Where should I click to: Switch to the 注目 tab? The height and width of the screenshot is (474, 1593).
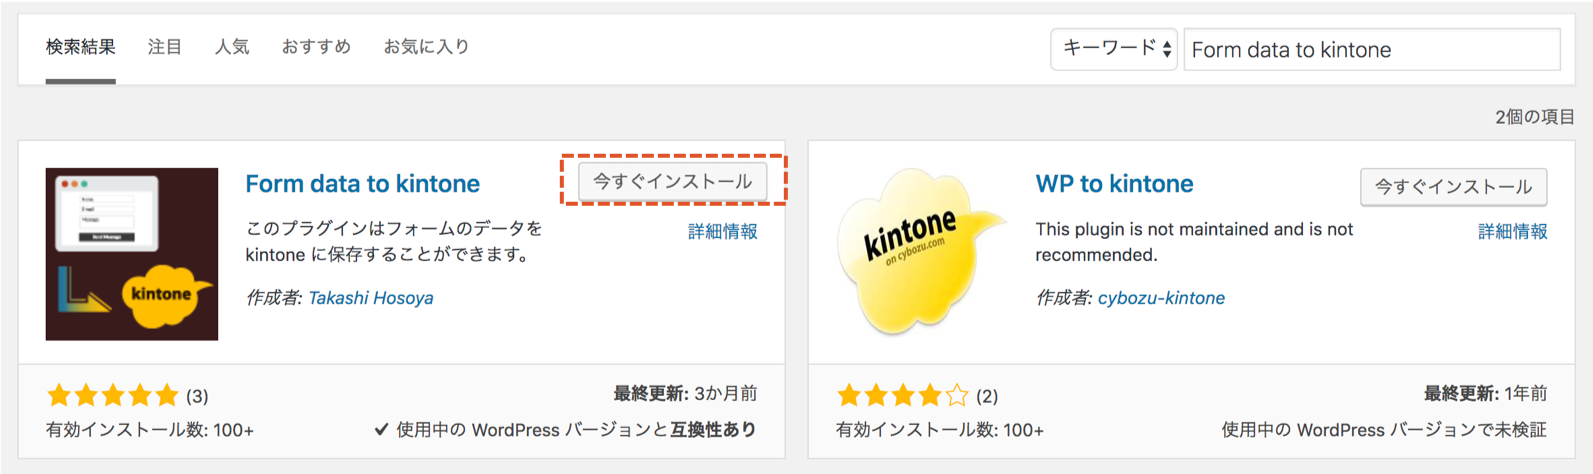pos(165,47)
